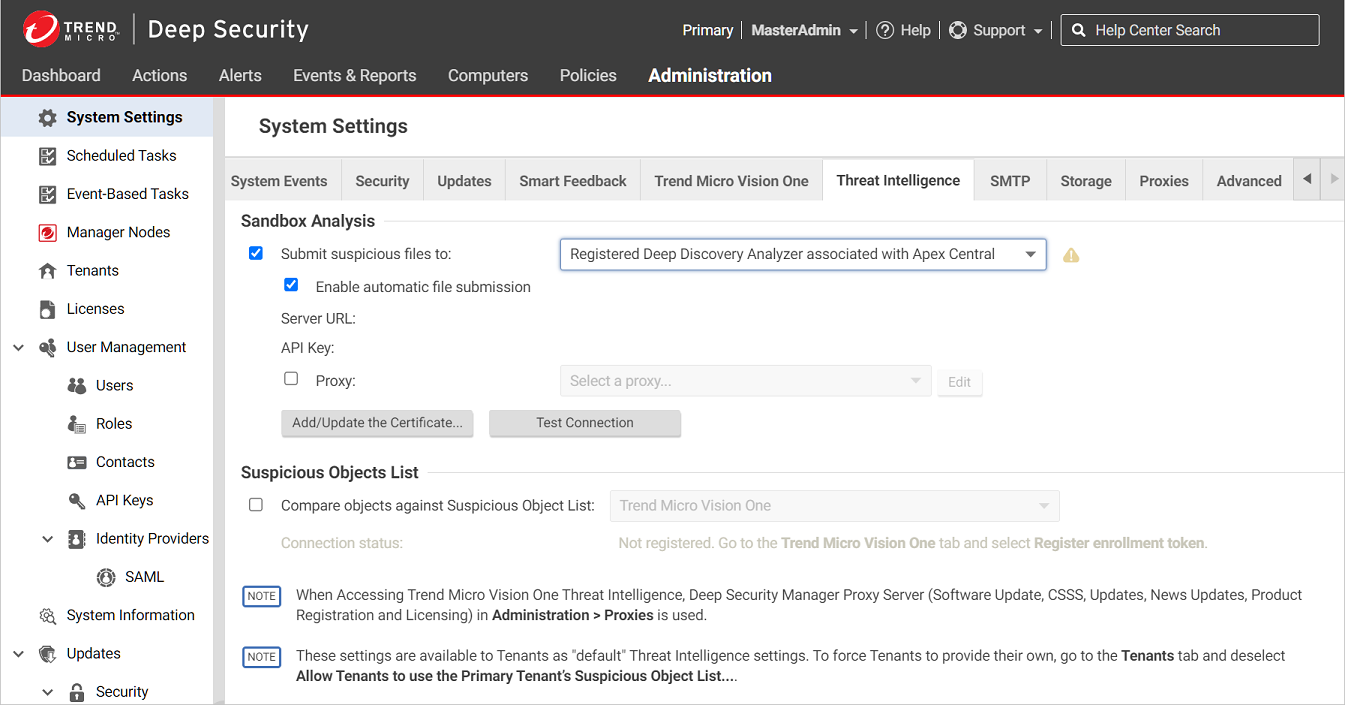Click the API Keys key icon

(77, 501)
